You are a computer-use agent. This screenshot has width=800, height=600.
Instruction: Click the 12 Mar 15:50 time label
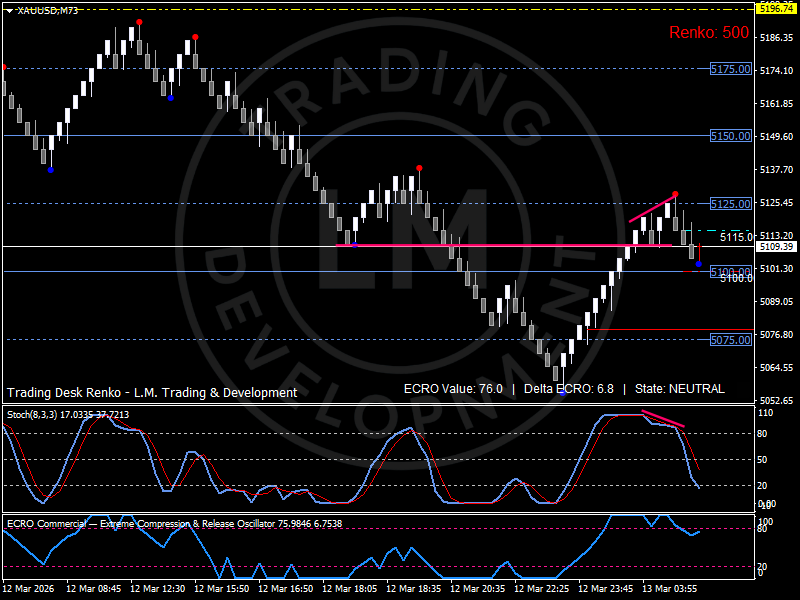coord(222,588)
